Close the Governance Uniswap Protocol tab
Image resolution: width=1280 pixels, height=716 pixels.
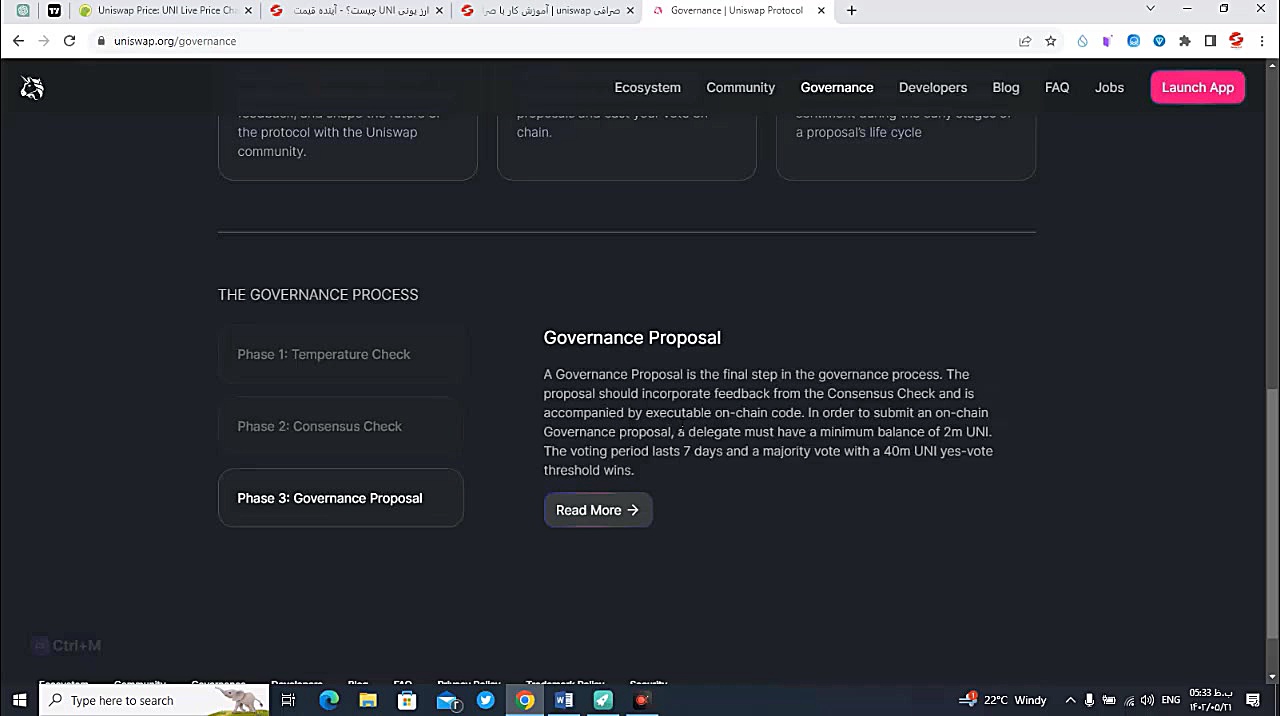(821, 10)
